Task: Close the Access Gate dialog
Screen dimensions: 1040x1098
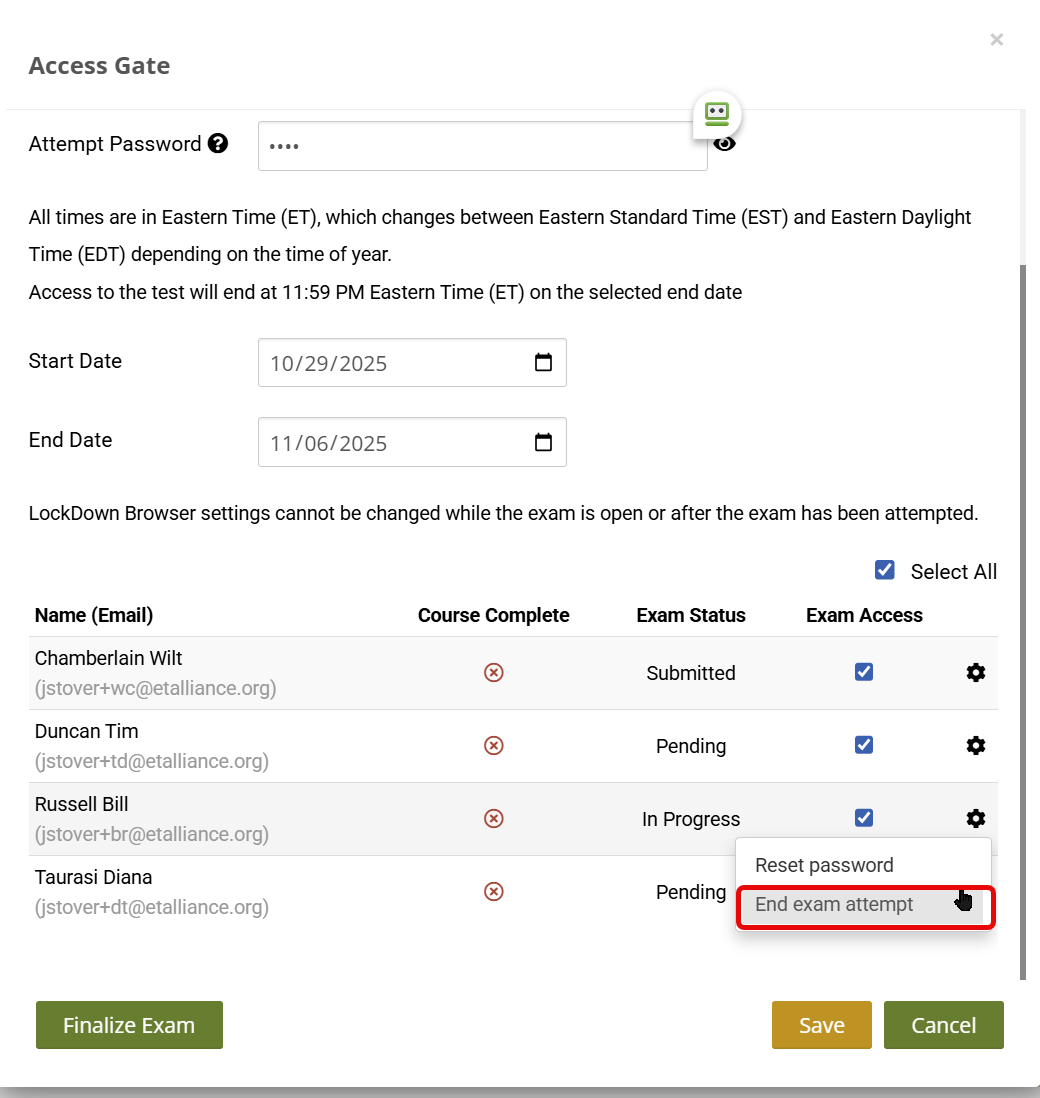Action: coord(996,40)
